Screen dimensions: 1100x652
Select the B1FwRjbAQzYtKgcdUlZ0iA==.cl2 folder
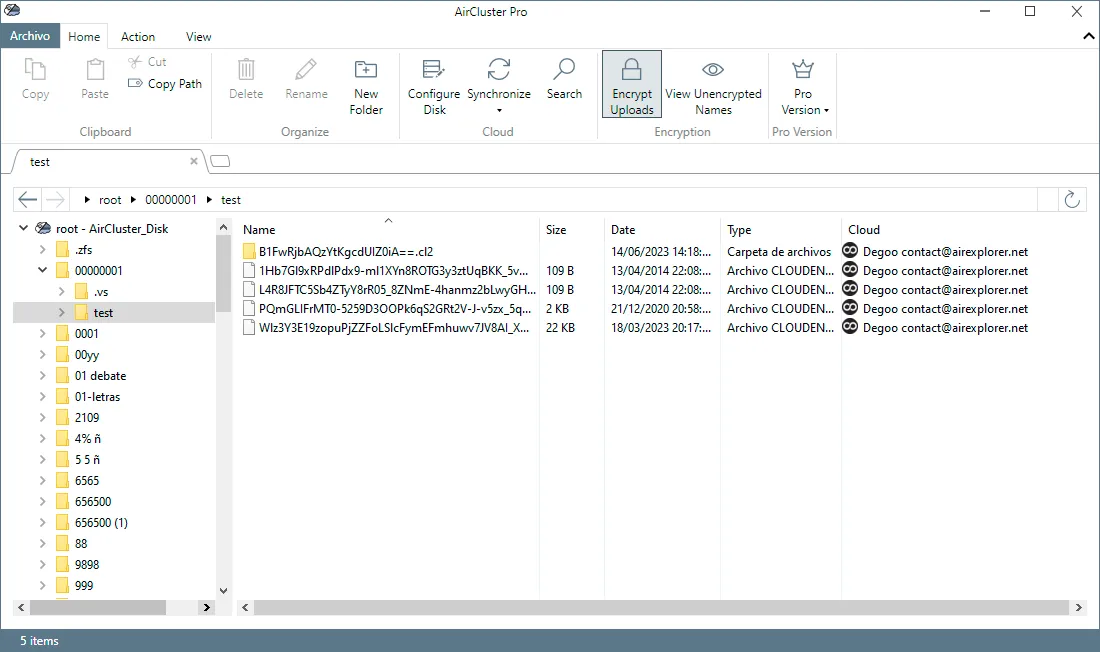(346, 251)
